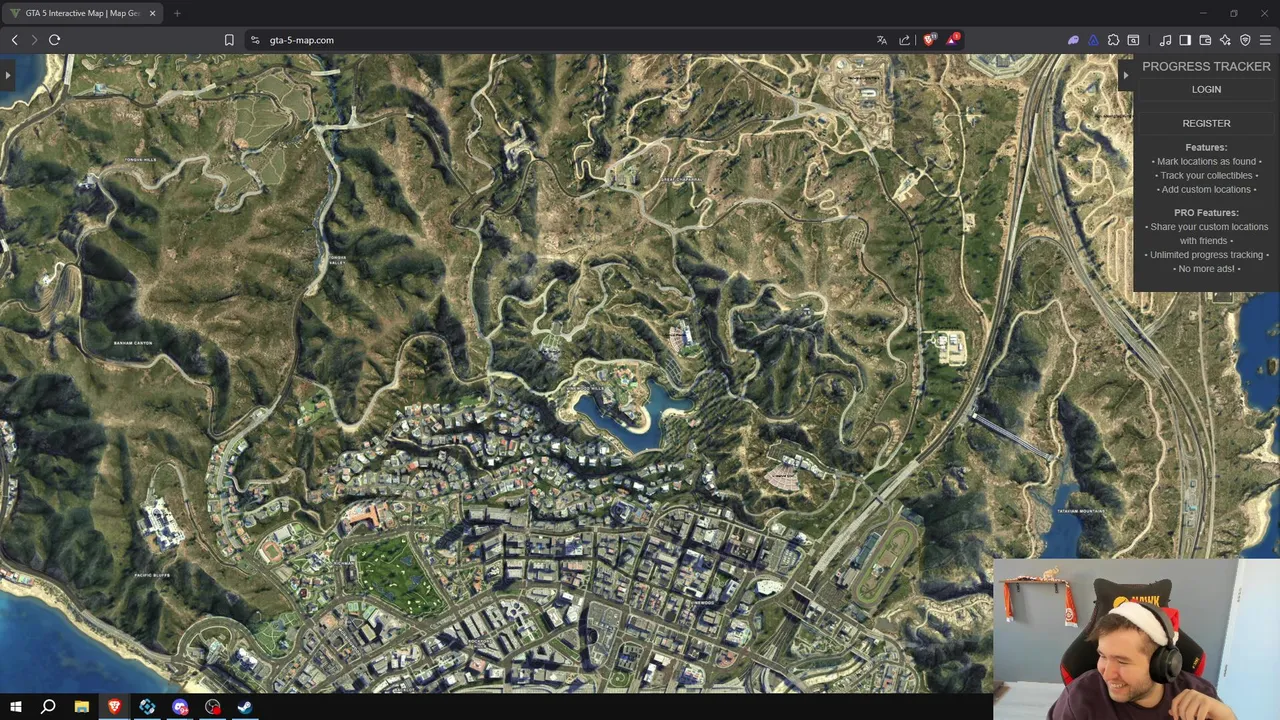The image size is (1280, 720).
Task: Click the browser forward arrow
Action: click(x=34, y=40)
